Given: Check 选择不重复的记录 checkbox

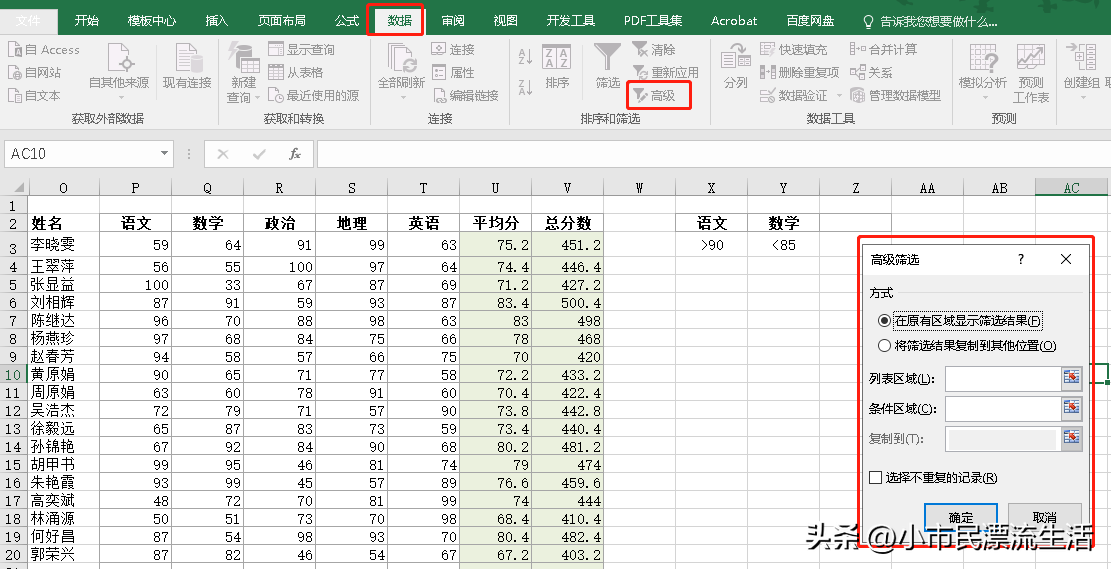Looking at the screenshot, I should pyautogui.click(x=876, y=478).
